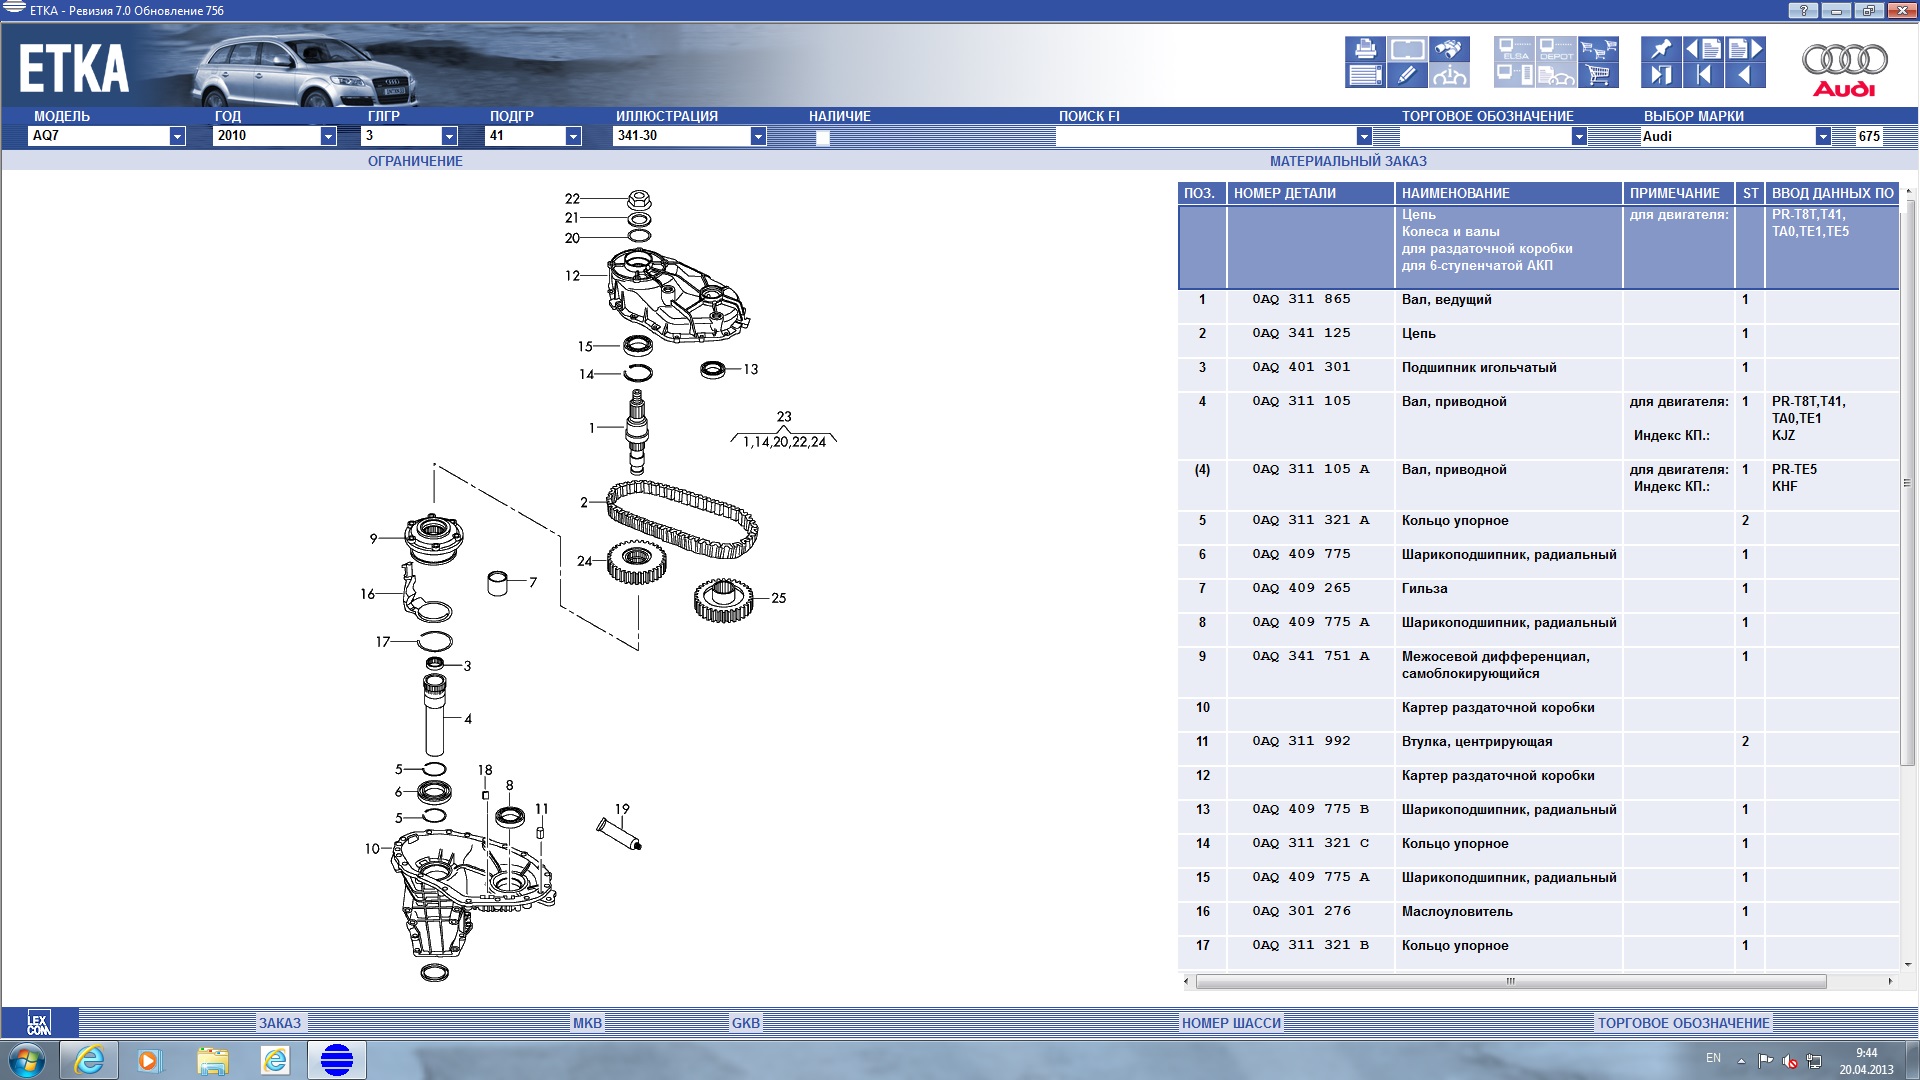
Task: Open the ОГРАНИЧЕНИЕ menu item
Action: click(x=415, y=161)
